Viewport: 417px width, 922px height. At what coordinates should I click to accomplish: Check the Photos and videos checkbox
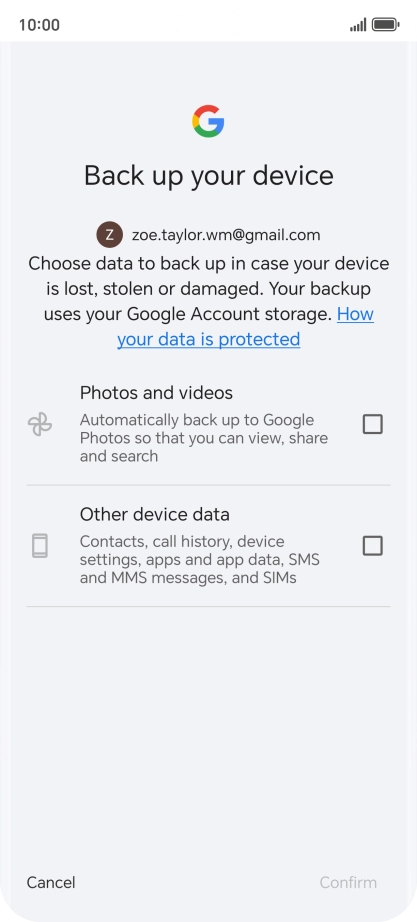(372, 424)
